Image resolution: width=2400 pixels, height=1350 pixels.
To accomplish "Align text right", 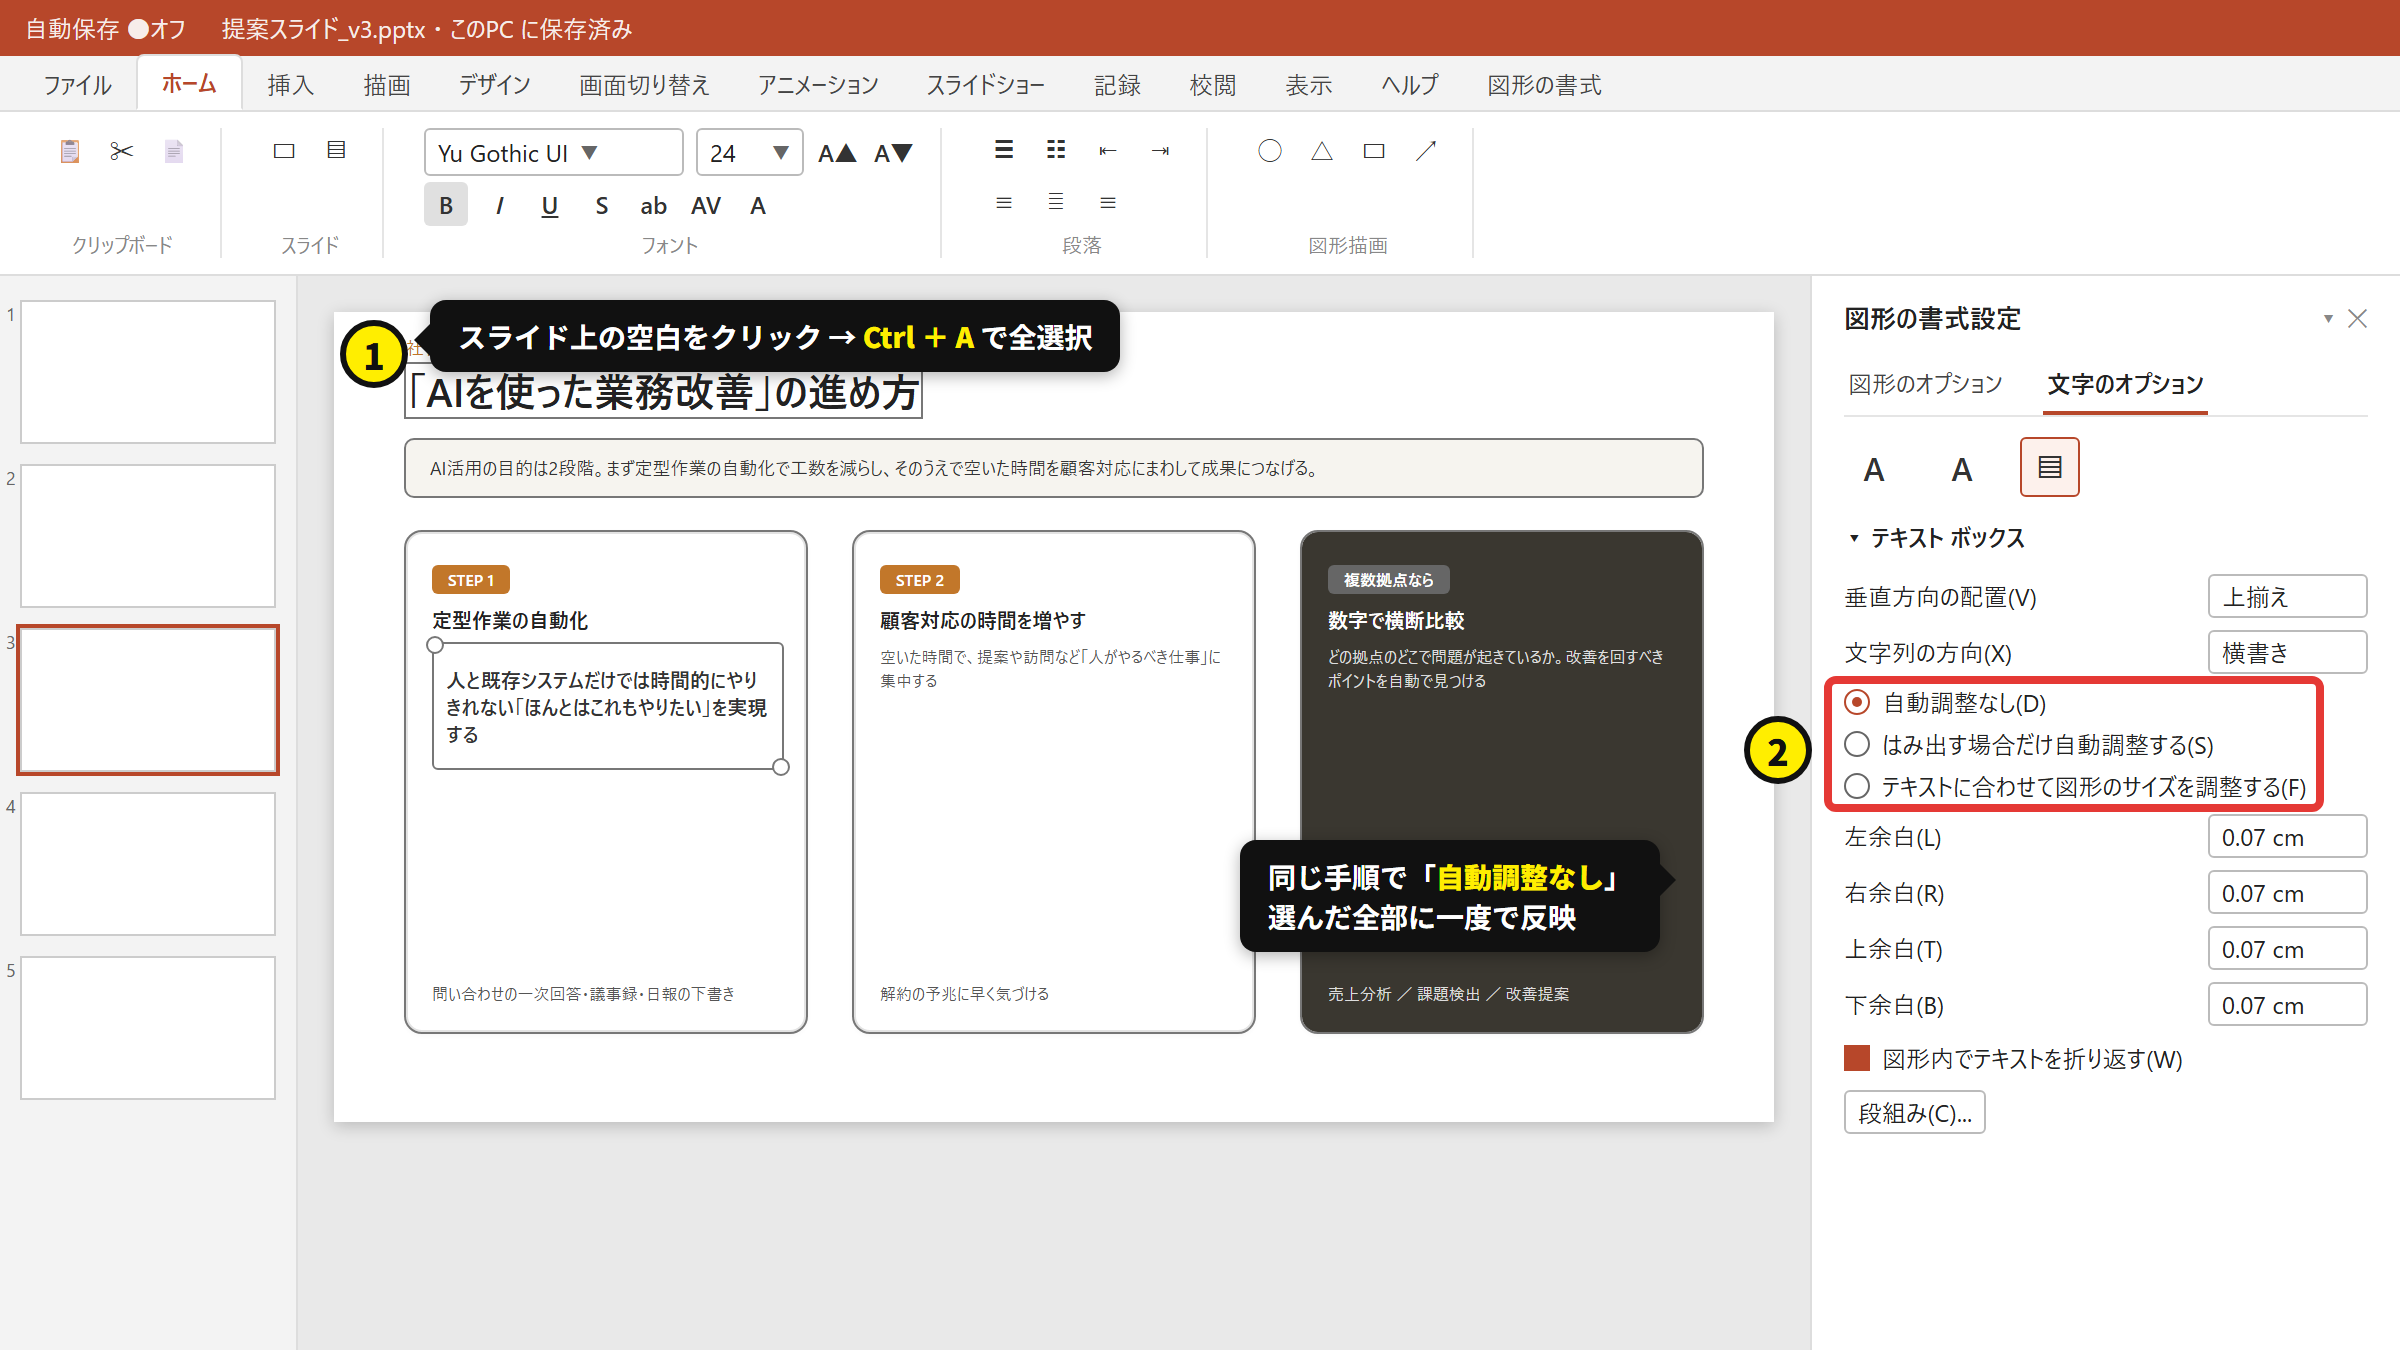I will (x=1108, y=203).
